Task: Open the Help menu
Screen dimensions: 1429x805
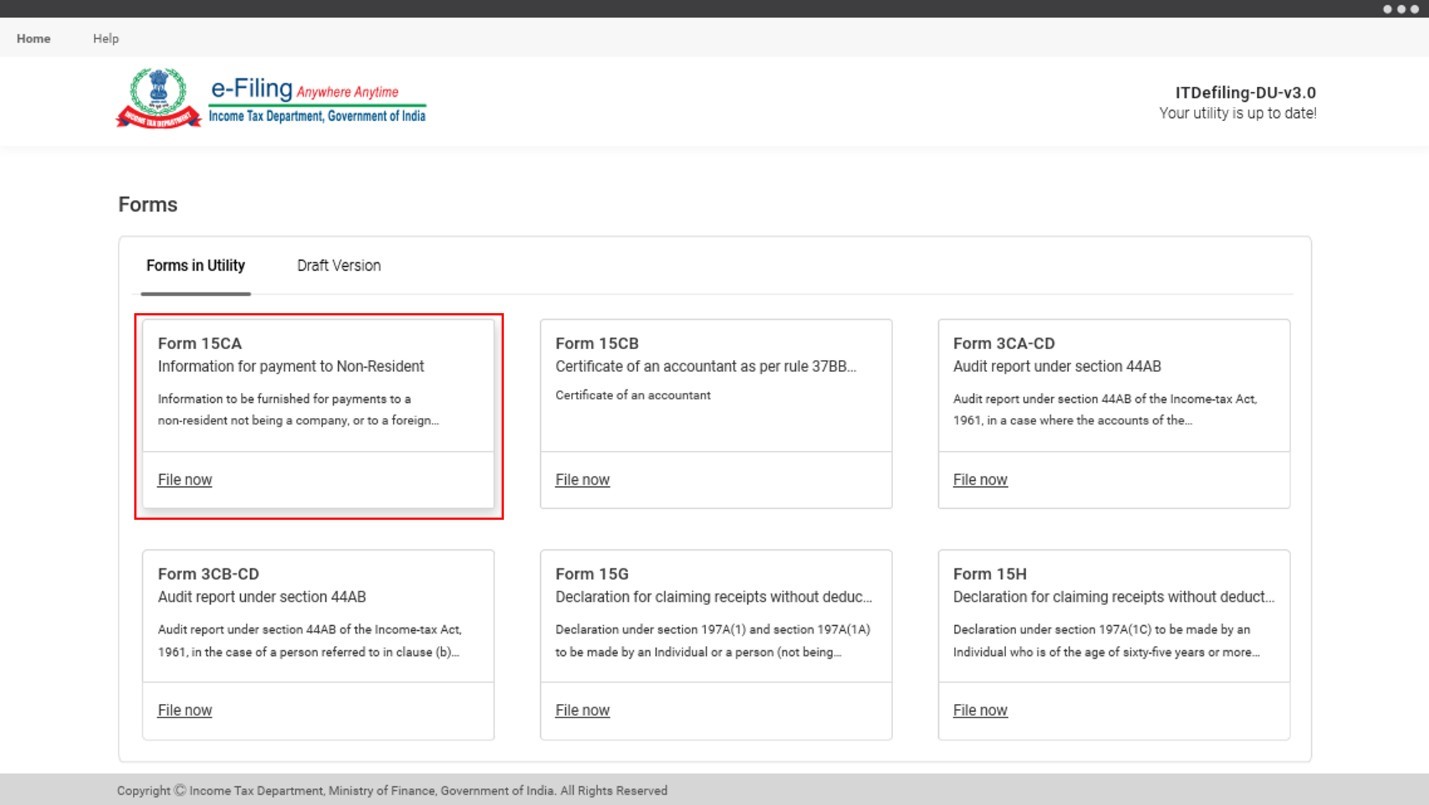Action: point(106,38)
